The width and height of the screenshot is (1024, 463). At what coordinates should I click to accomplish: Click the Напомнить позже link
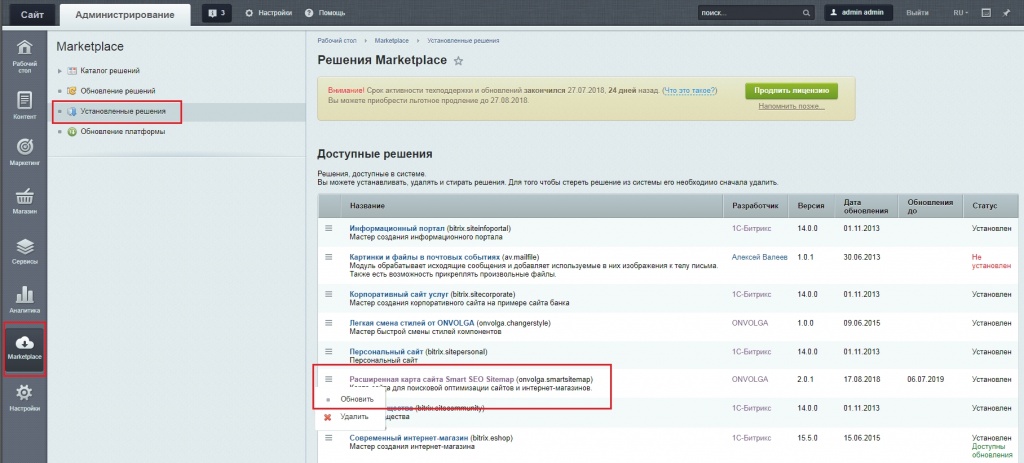(x=789, y=106)
